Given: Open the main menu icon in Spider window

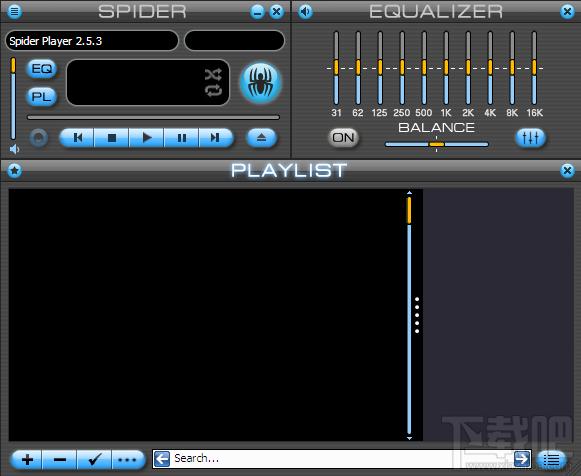Looking at the screenshot, I should point(14,11).
